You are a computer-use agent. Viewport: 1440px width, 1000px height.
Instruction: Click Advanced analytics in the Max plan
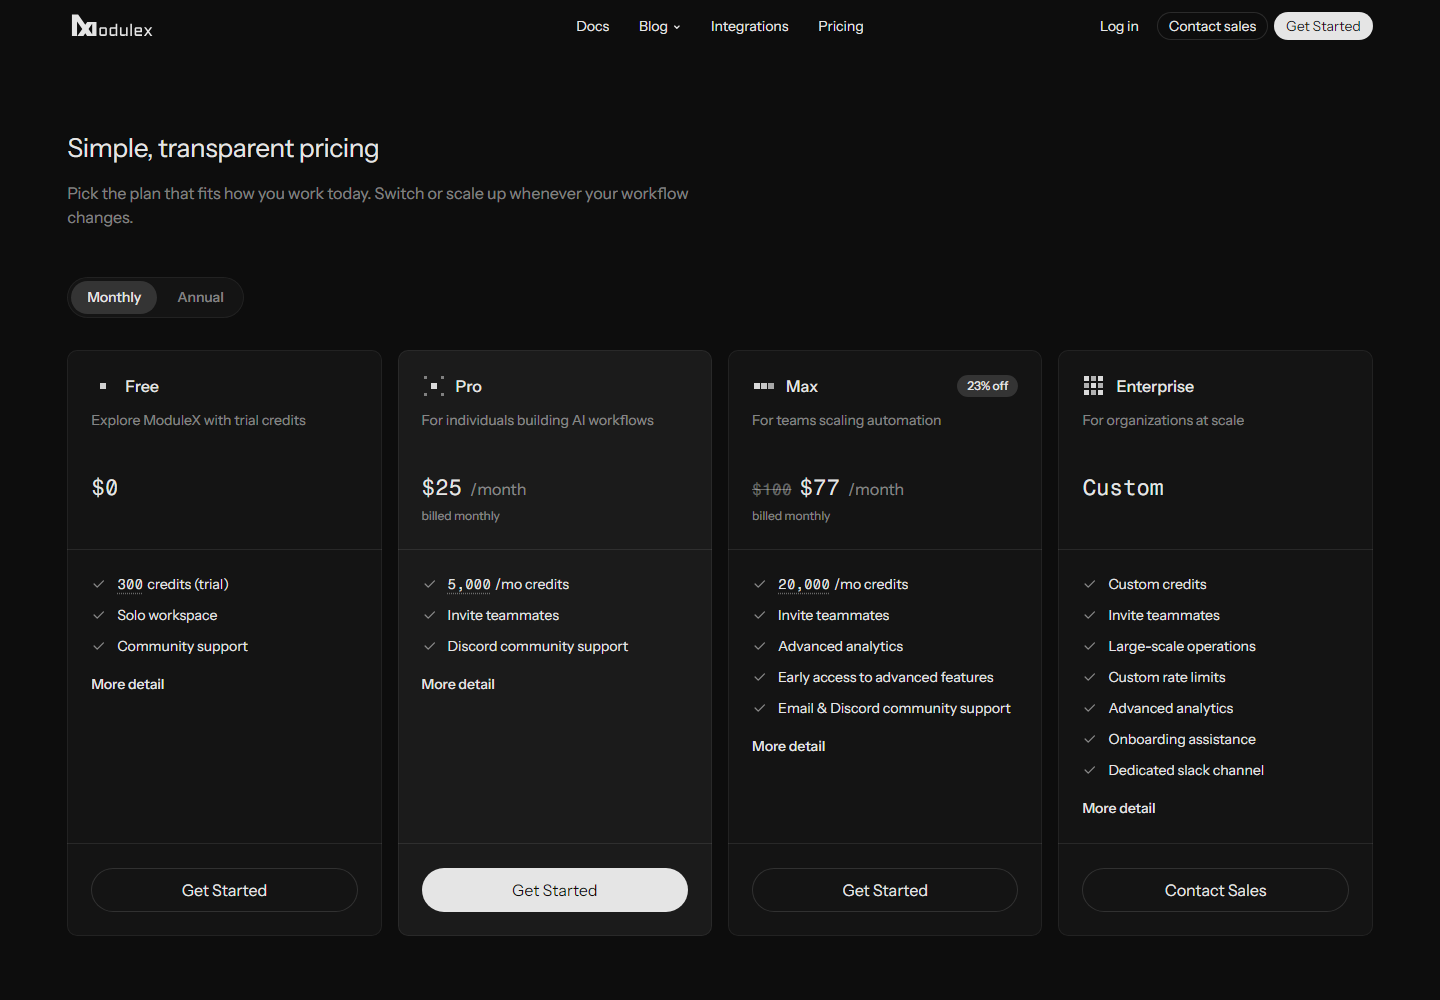click(840, 646)
